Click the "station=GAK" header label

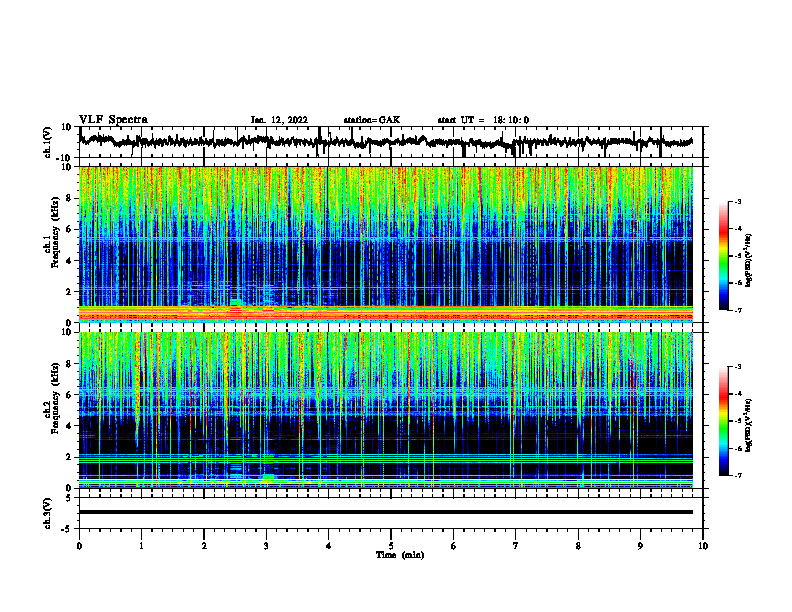pos(372,120)
